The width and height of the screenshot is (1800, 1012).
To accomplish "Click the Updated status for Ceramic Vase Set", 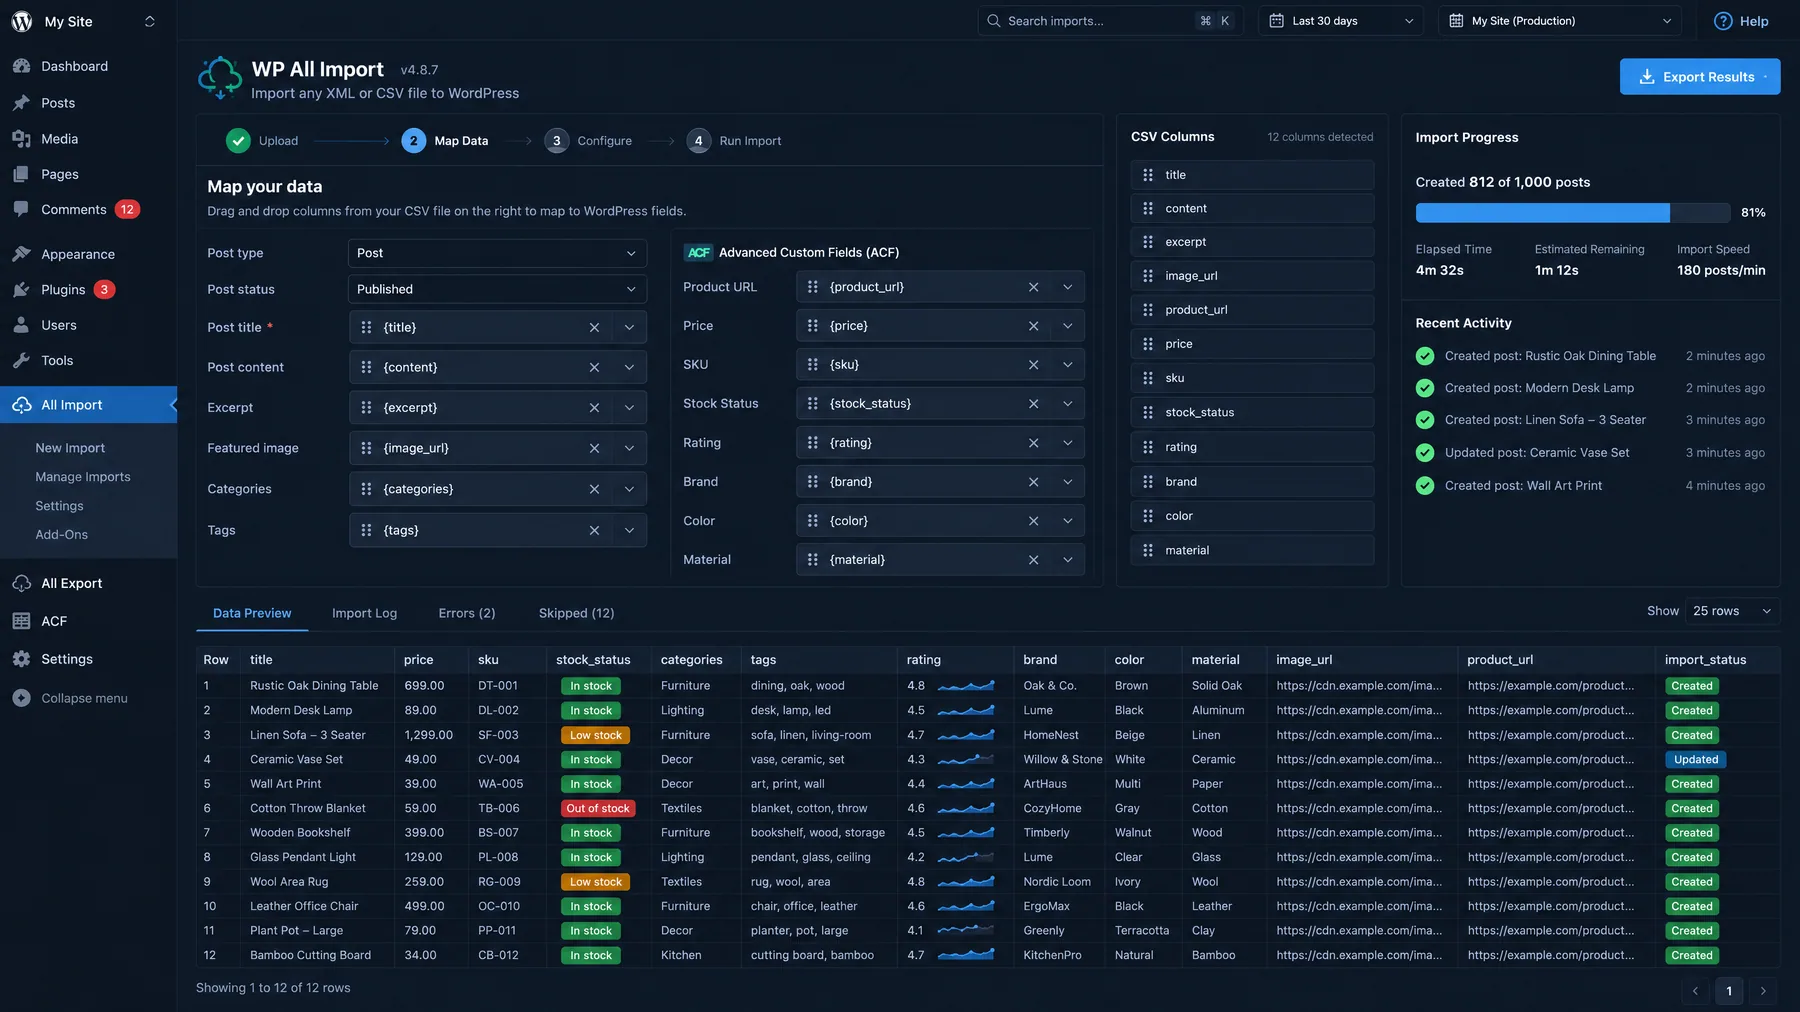I will click(x=1696, y=760).
